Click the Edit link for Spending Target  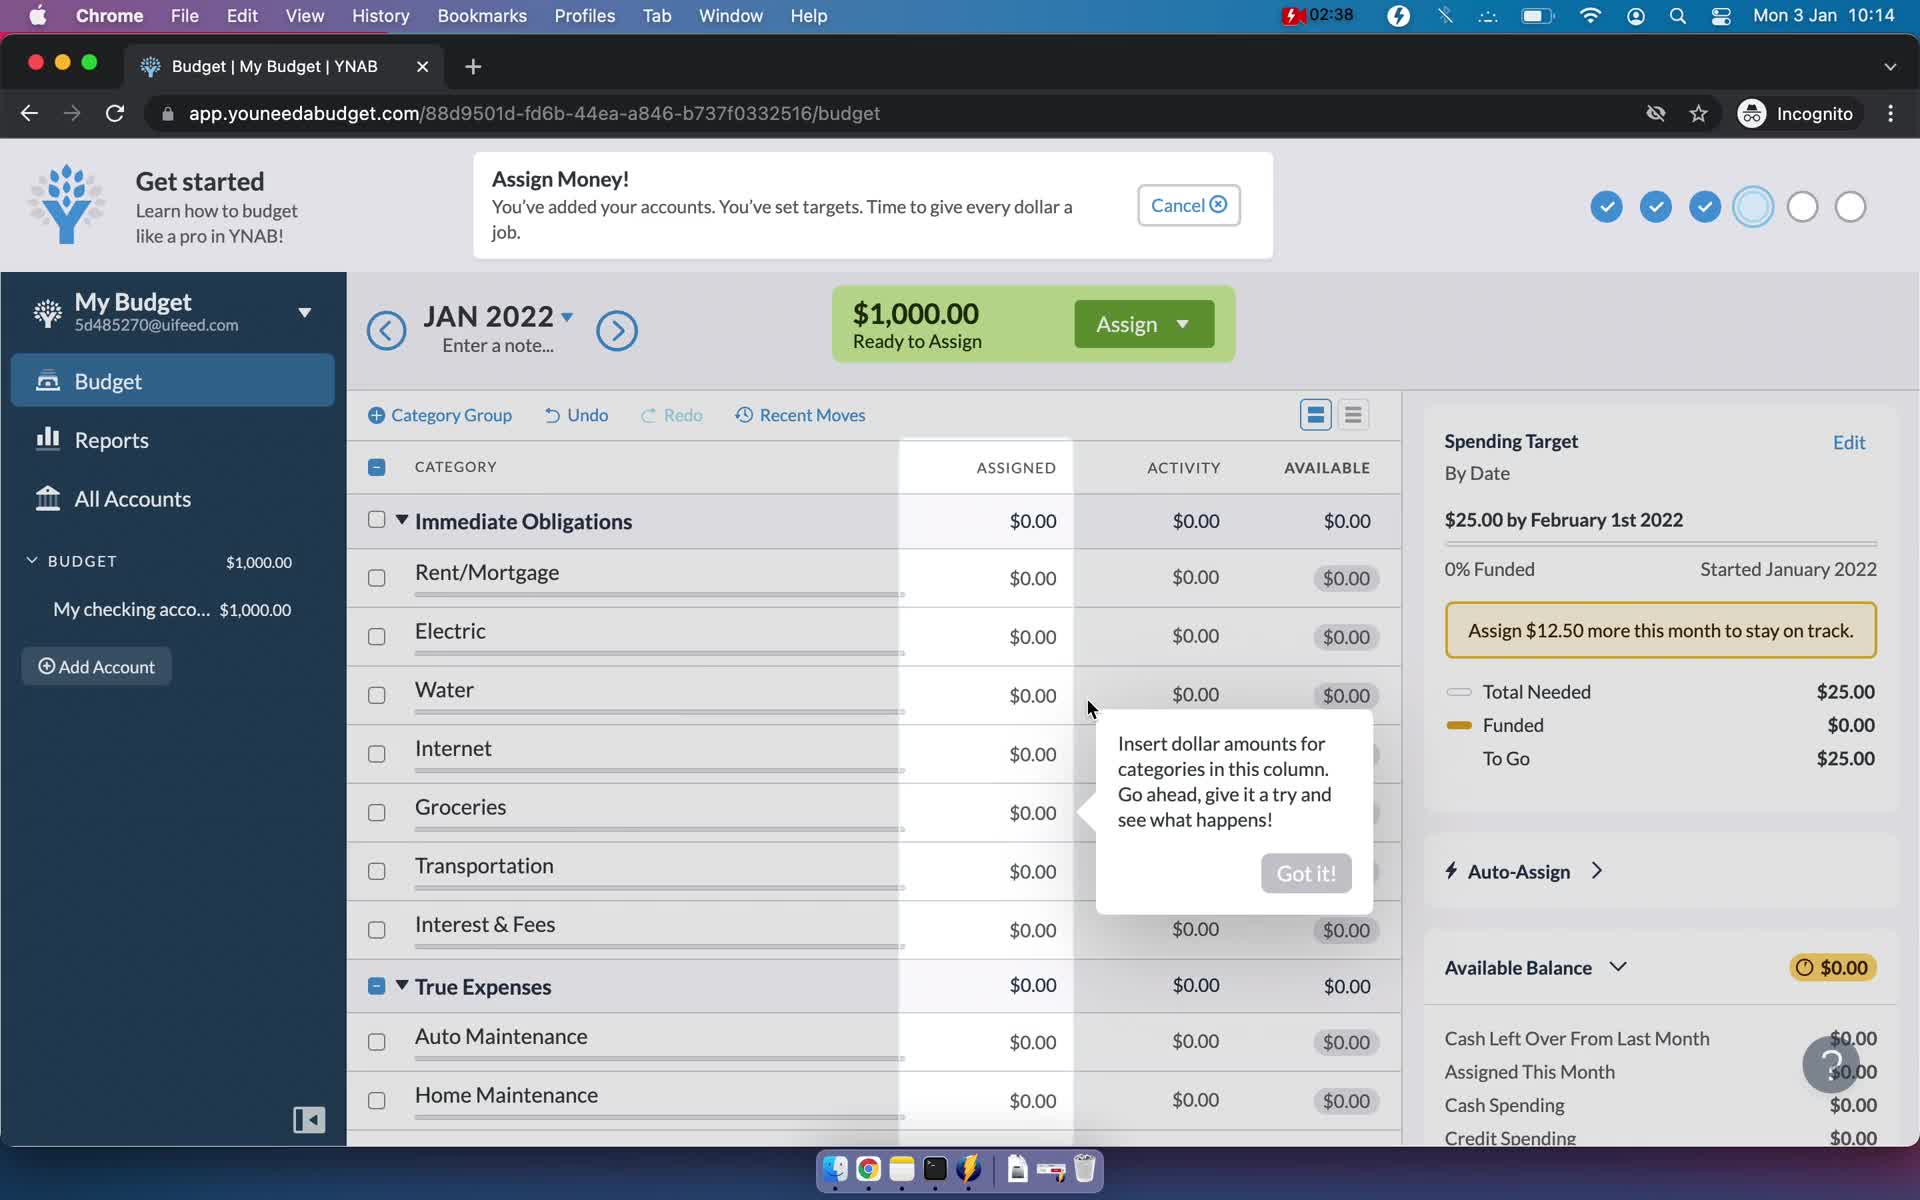(x=1848, y=442)
